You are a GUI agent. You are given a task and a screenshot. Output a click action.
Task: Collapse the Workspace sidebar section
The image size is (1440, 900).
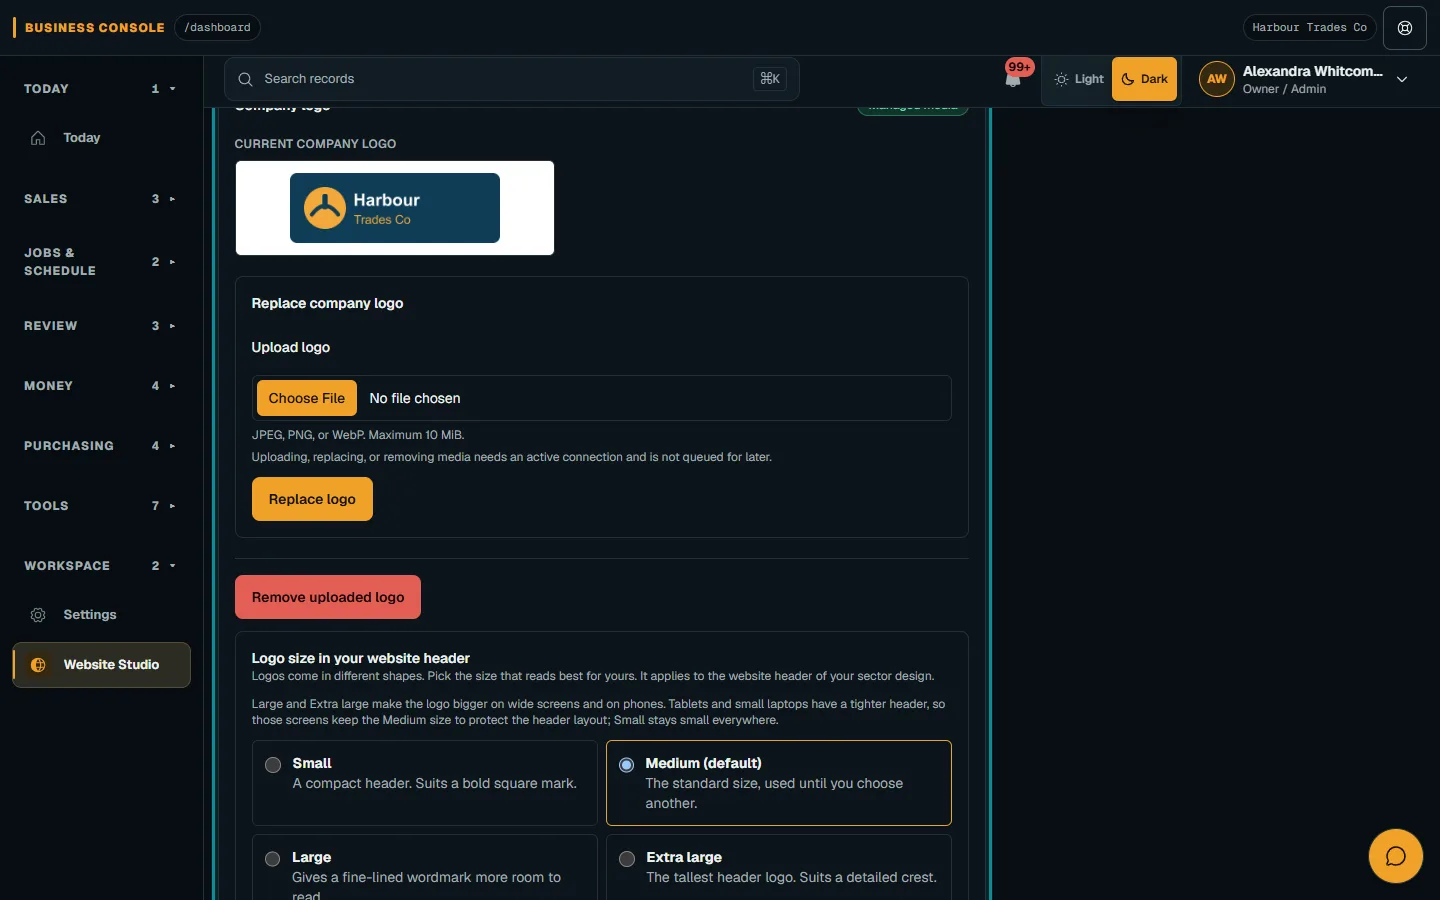[x=100, y=566]
